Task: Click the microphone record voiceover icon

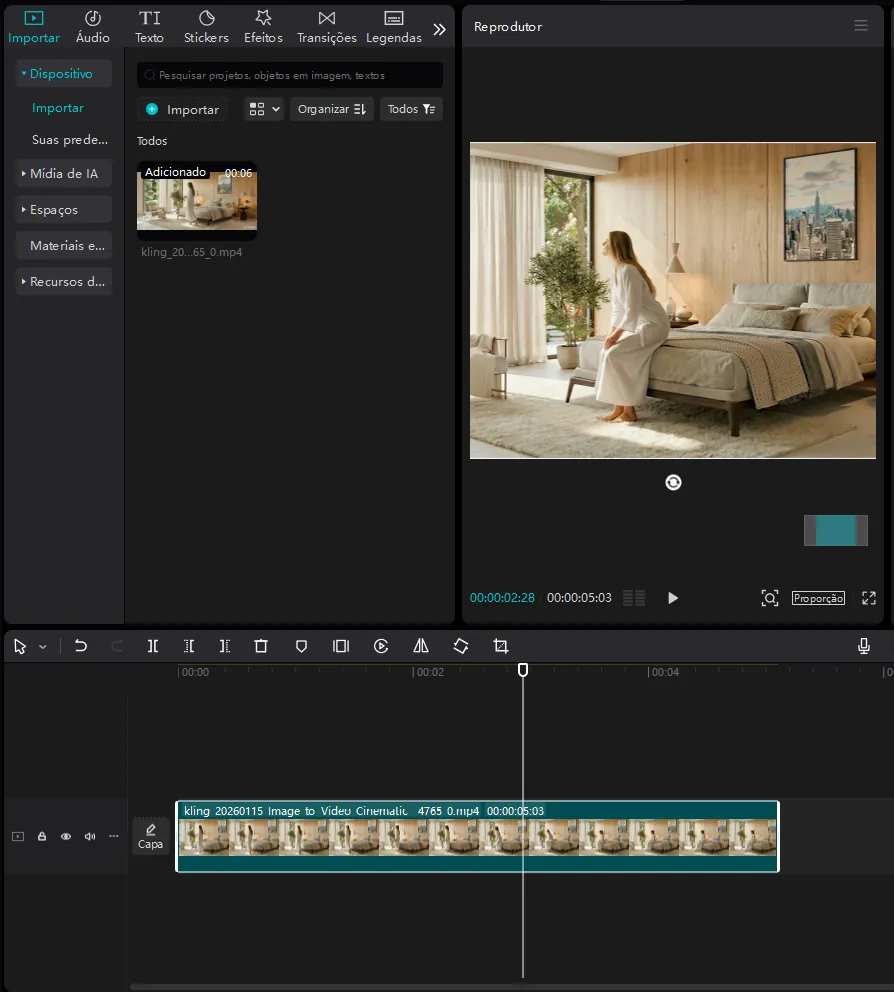Action: tap(864, 647)
